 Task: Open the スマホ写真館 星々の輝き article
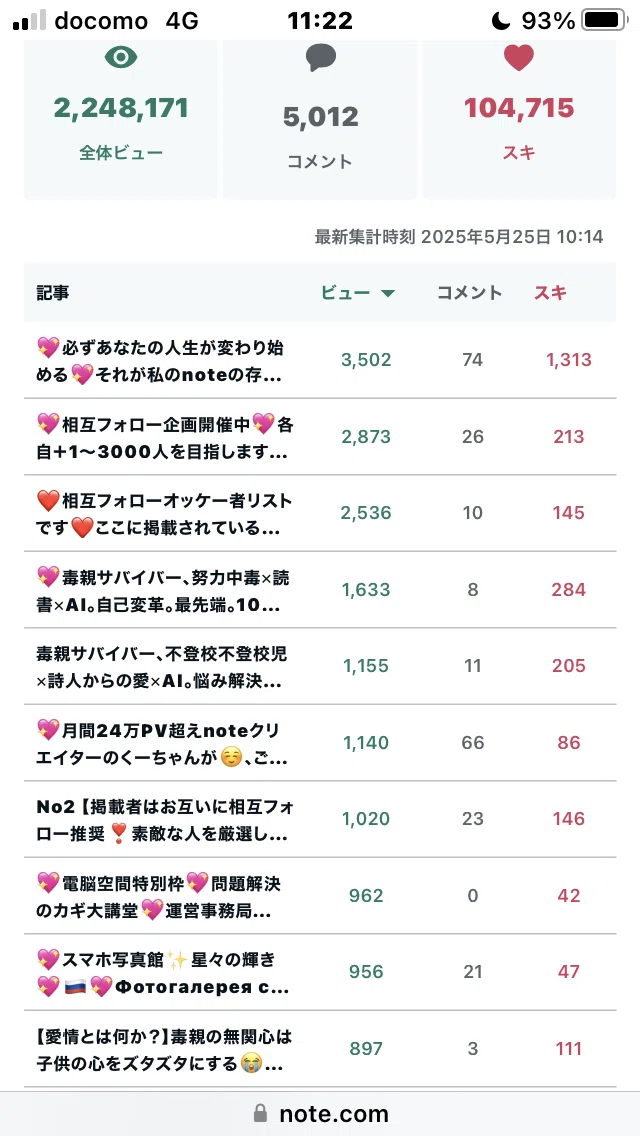162,972
